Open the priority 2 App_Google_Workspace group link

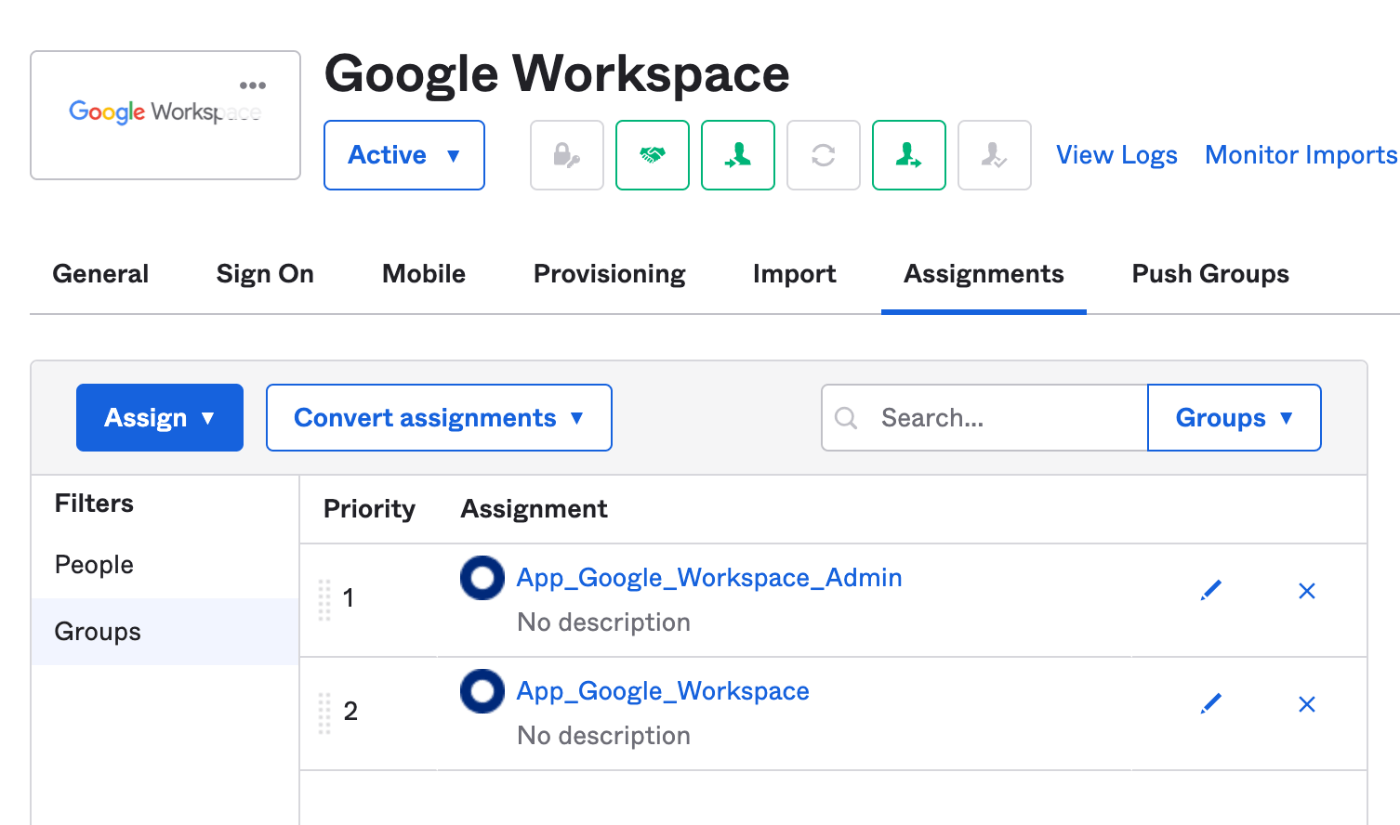click(663, 691)
